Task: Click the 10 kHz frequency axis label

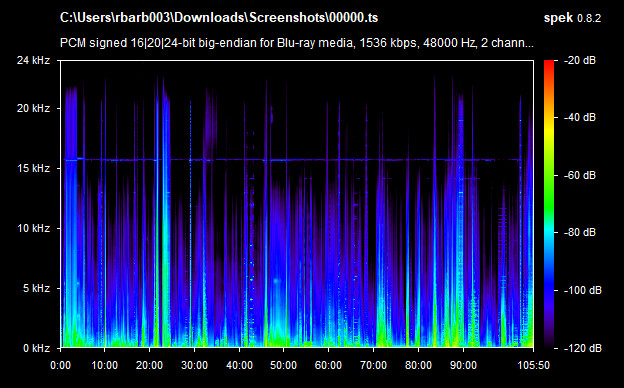Action: (33, 228)
